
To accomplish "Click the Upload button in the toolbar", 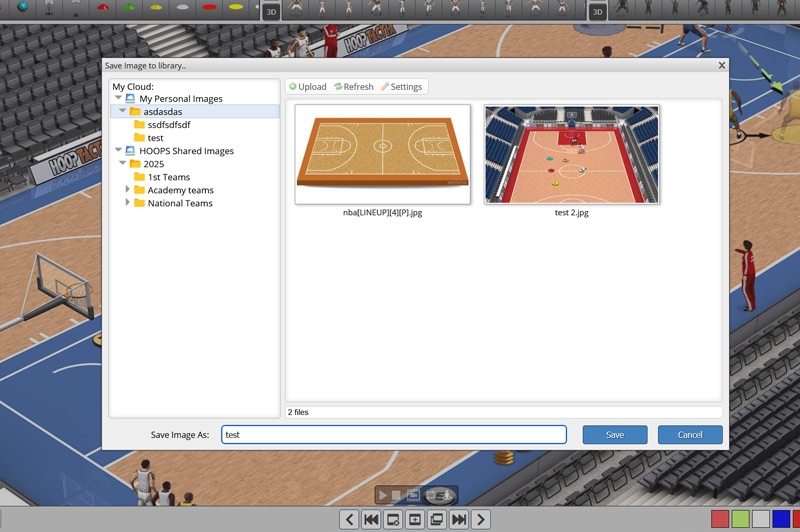I will click(308, 87).
